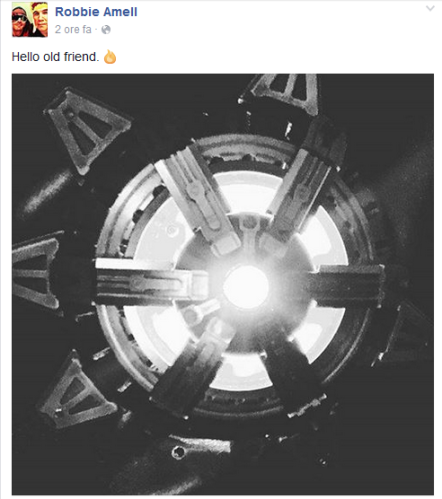Expand the post options chevron menu
This screenshot has height=499, width=442.
click(x=430, y=8)
